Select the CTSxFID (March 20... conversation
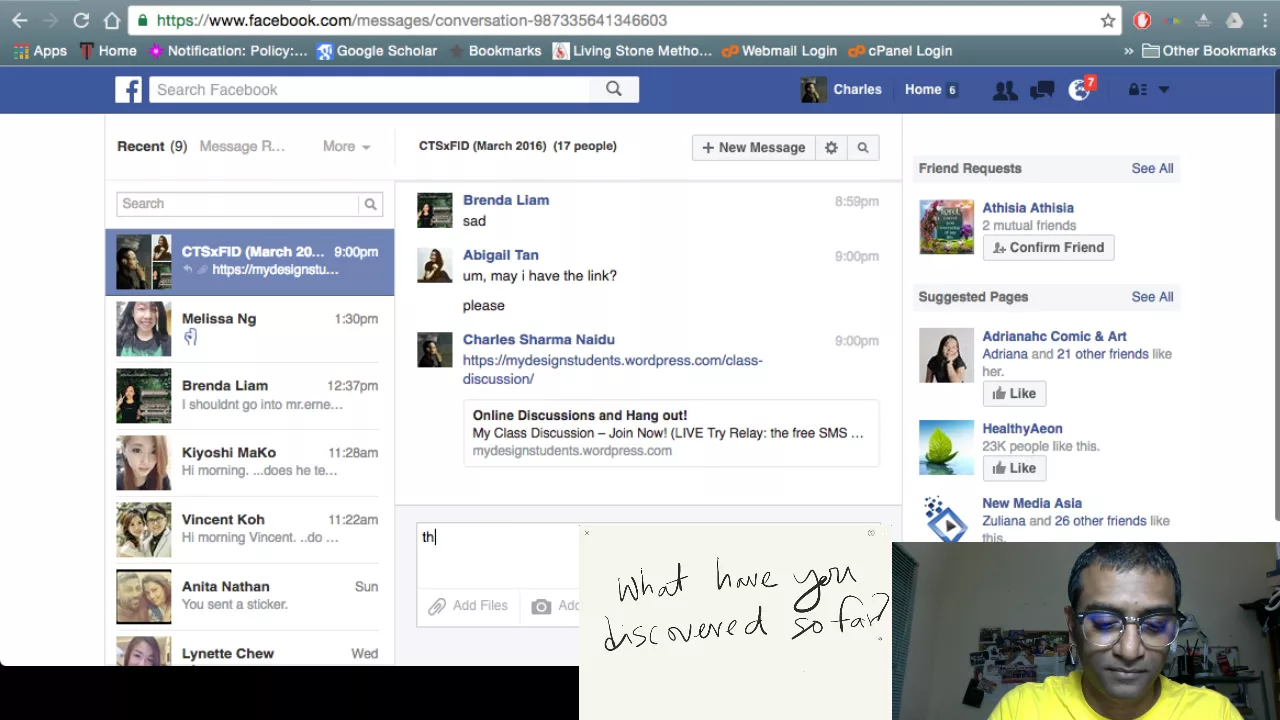Image resolution: width=1280 pixels, height=720 pixels. point(250,261)
